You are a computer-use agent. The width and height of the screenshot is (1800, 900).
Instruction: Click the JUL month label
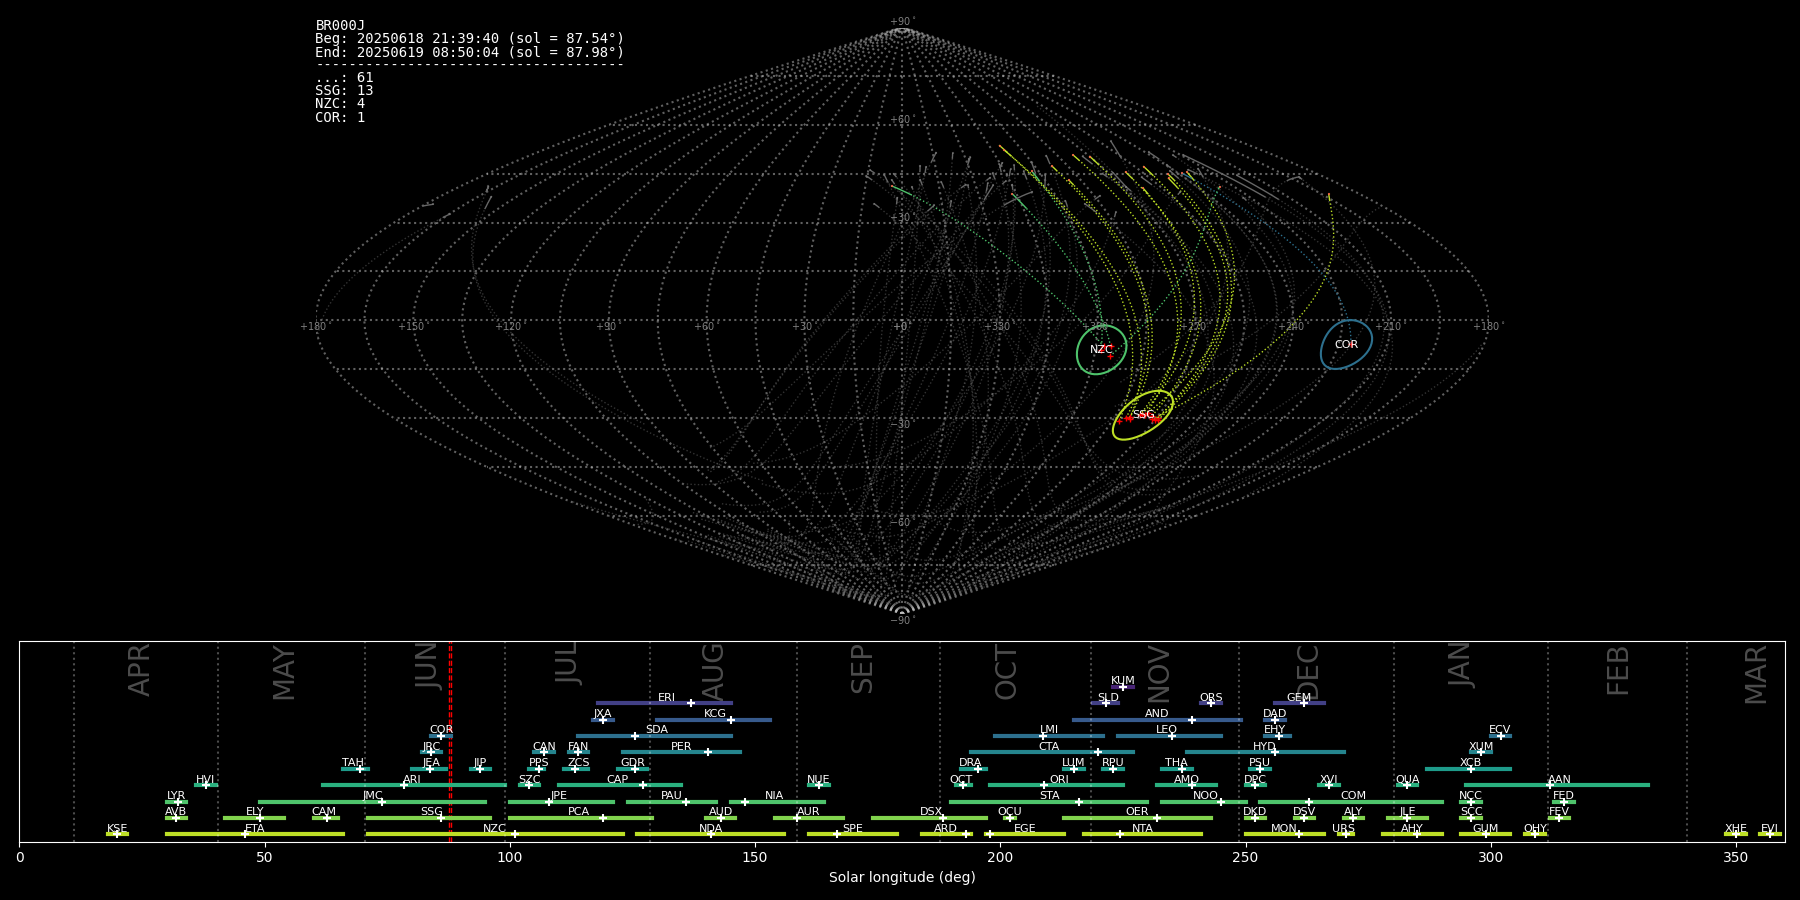pos(567,663)
